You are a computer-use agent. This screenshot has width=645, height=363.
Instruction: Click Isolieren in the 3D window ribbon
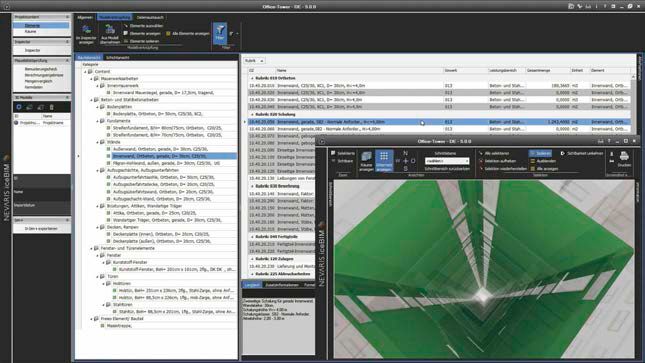(x=541, y=154)
